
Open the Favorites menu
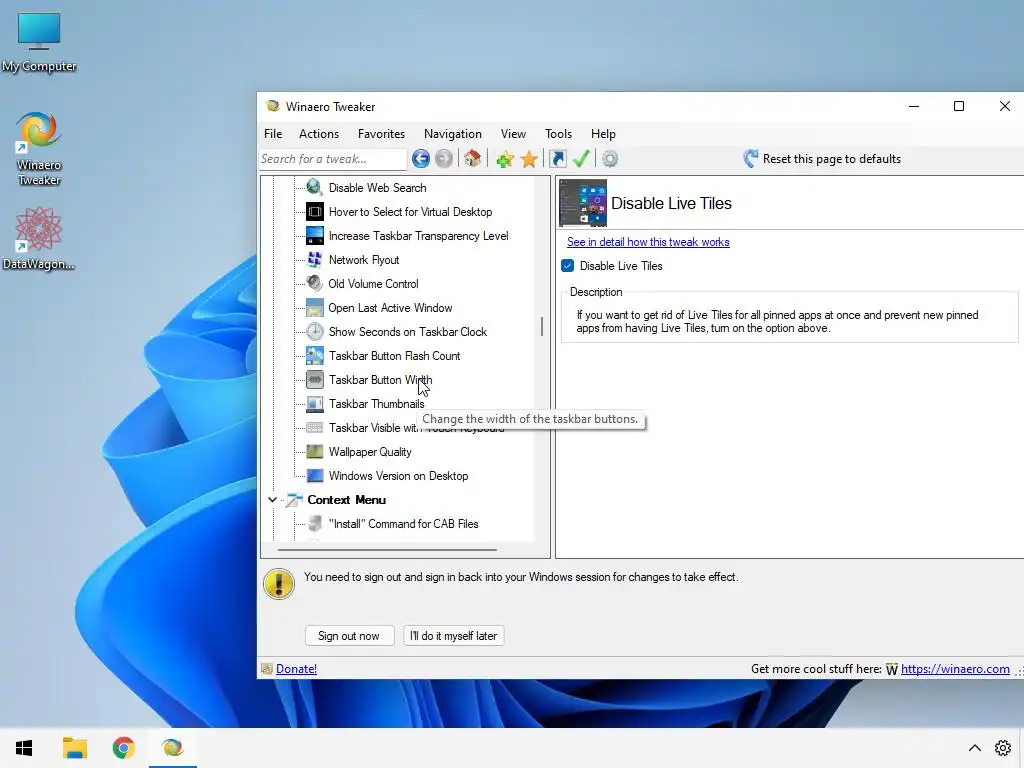pos(381,134)
